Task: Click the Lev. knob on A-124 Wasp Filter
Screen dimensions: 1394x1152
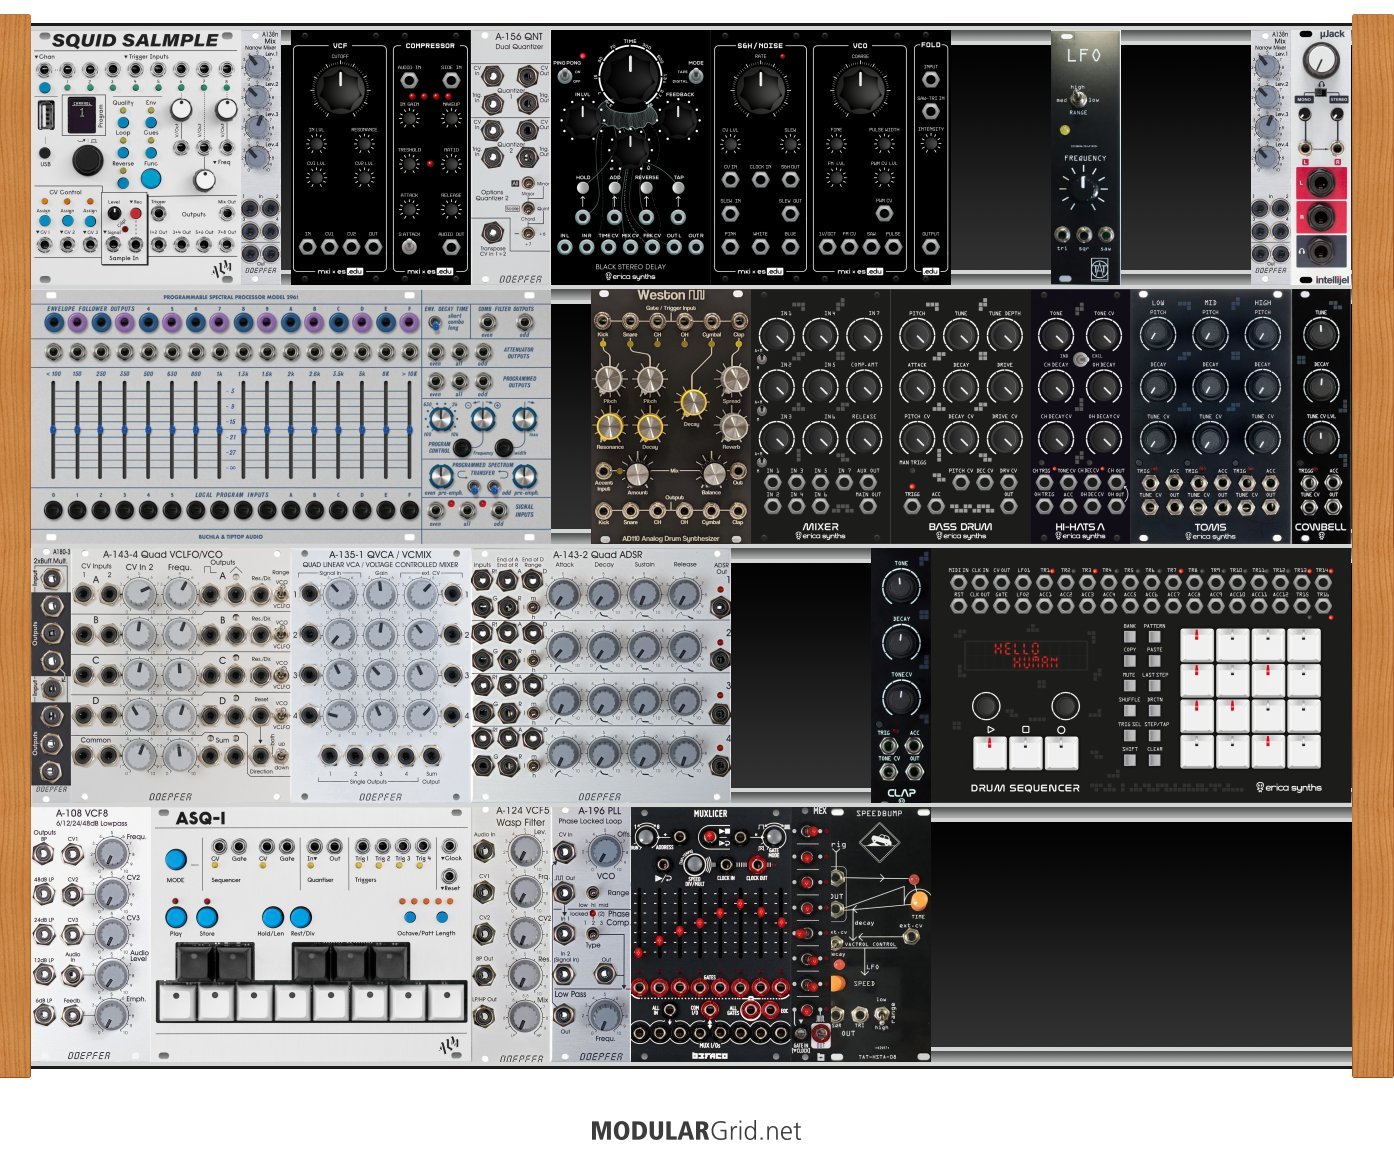Action: [x=524, y=853]
